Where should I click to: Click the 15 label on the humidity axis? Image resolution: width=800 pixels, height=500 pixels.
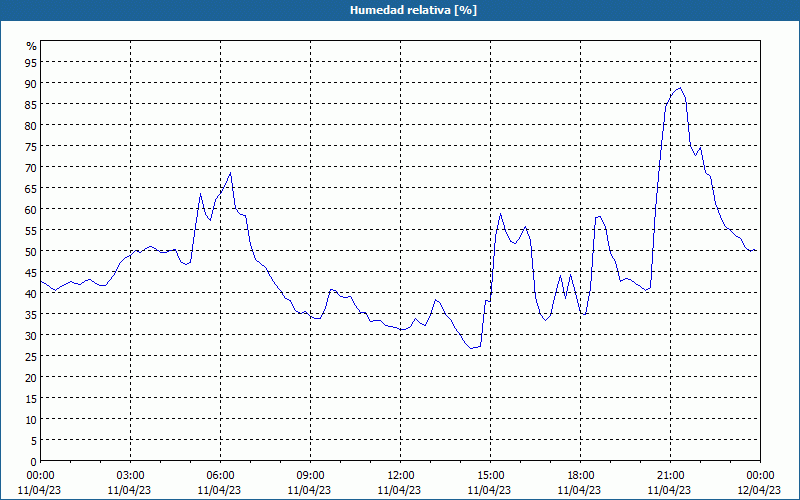pos(31,398)
